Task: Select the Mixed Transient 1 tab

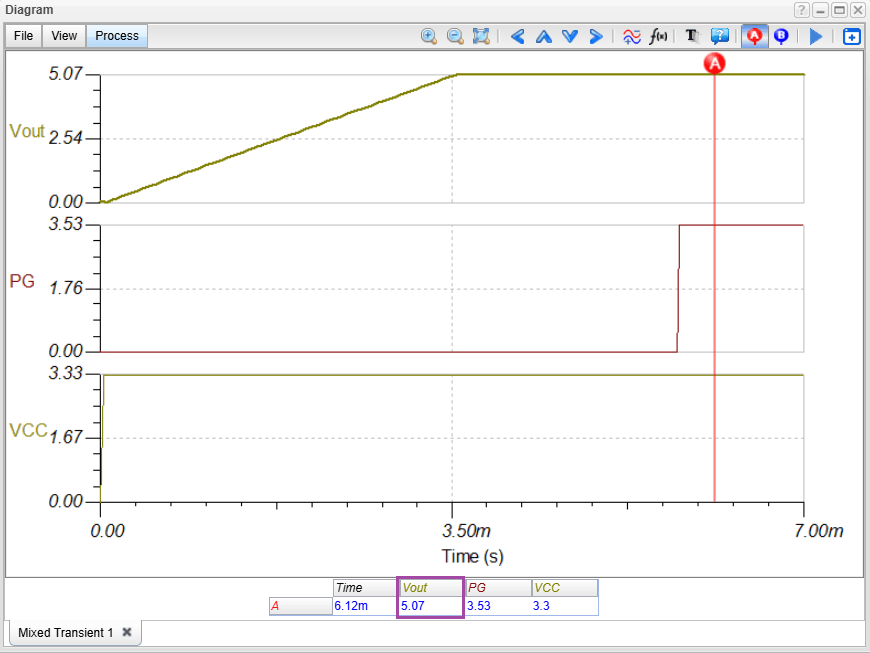Action: 65,633
